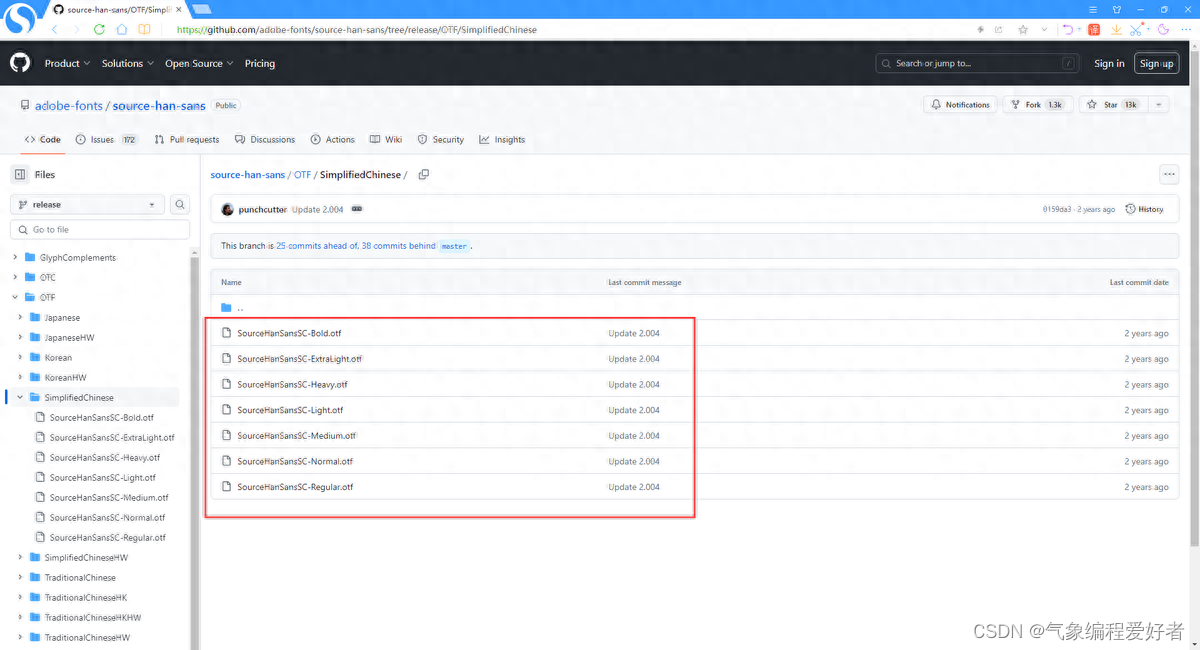Image resolution: width=1200 pixels, height=650 pixels.
Task: Click the purple undo-close-tab icon
Action: tap(1069, 30)
